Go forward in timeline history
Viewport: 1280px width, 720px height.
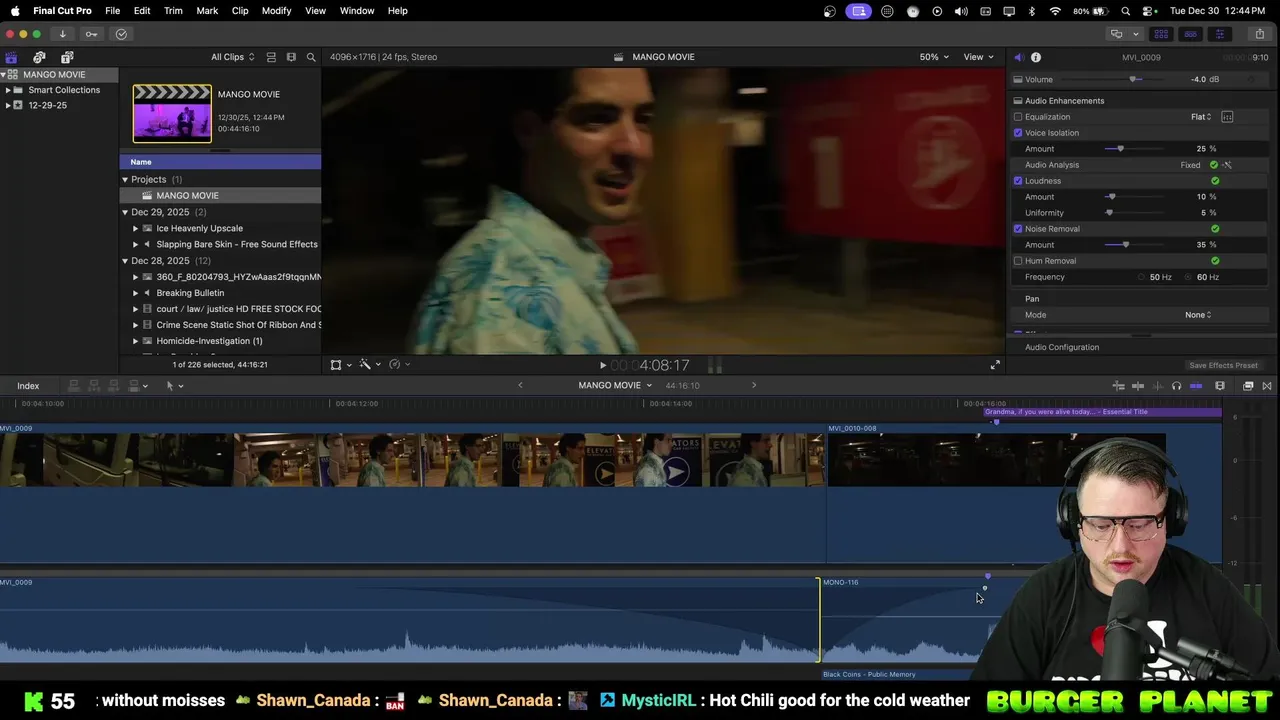point(754,385)
